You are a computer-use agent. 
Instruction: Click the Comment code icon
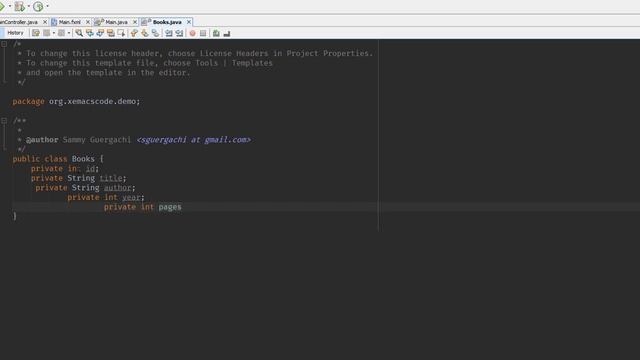point(216,33)
